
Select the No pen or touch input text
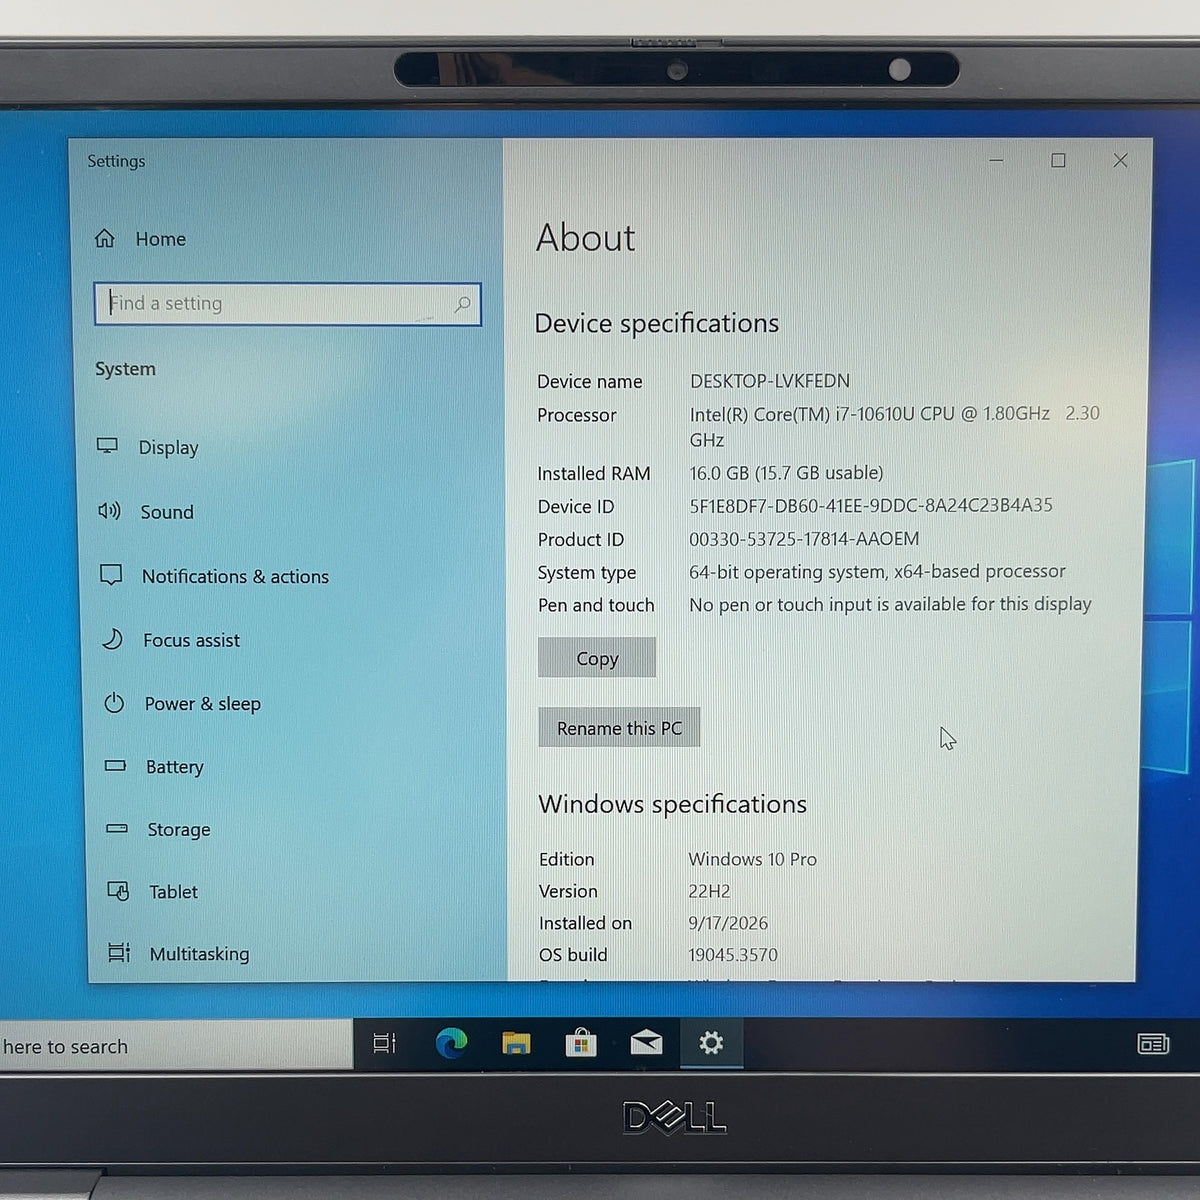[x=890, y=604]
